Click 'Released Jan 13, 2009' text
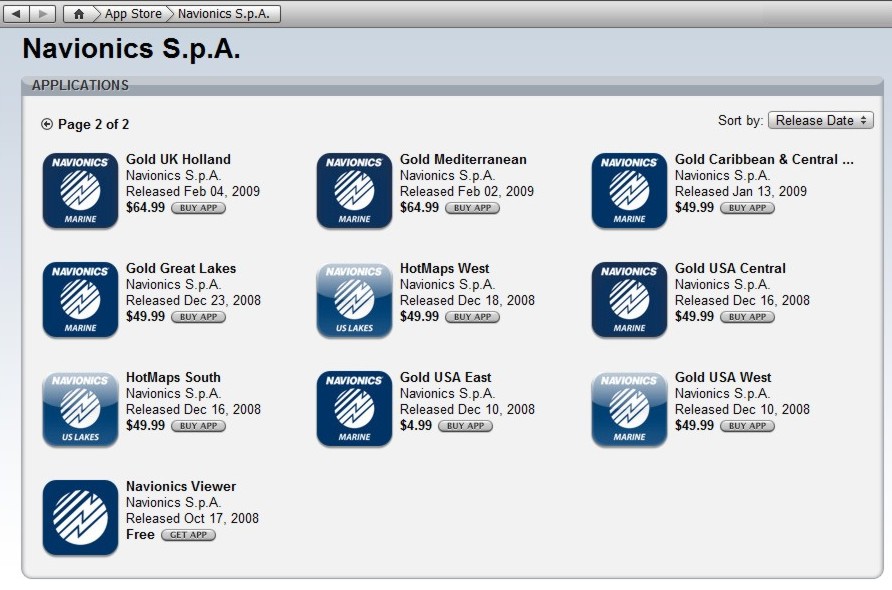Image resolution: width=892 pixels, height=590 pixels. point(741,191)
